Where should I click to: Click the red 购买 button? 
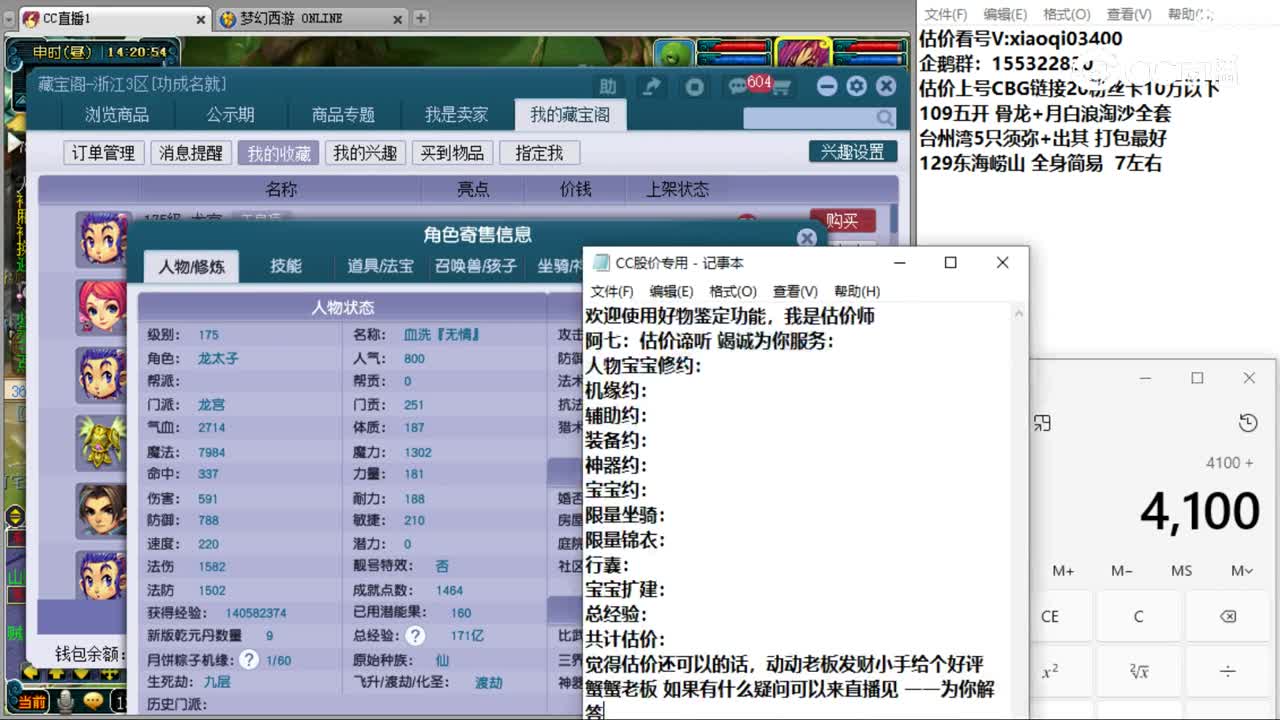[x=843, y=220]
